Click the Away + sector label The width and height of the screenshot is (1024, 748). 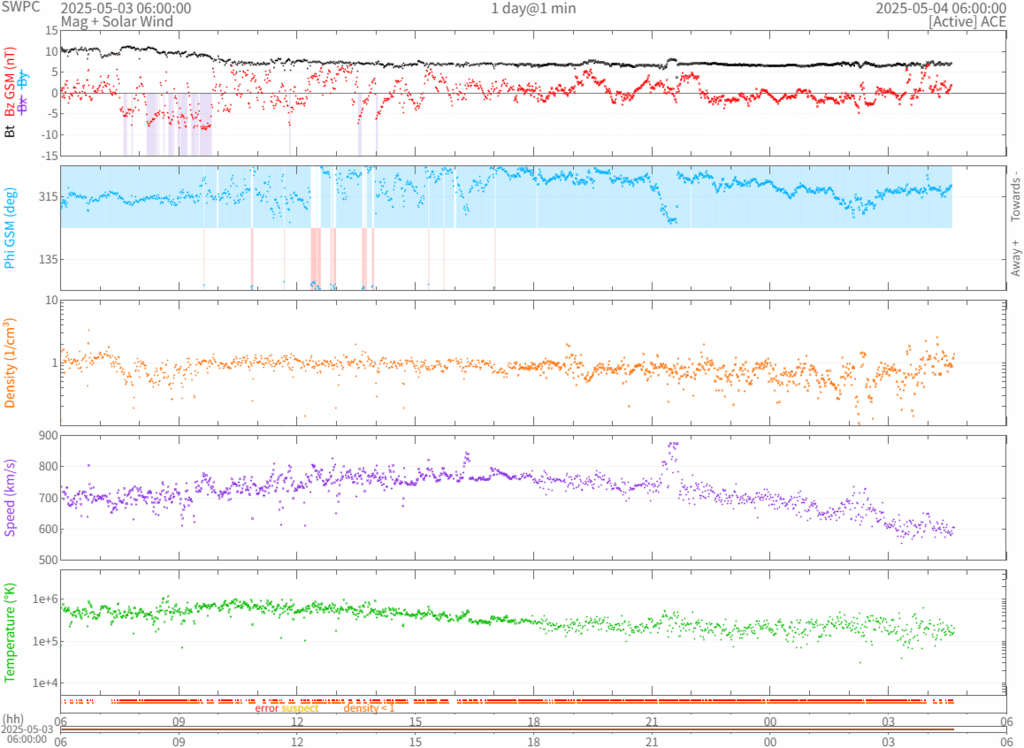point(1016,262)
